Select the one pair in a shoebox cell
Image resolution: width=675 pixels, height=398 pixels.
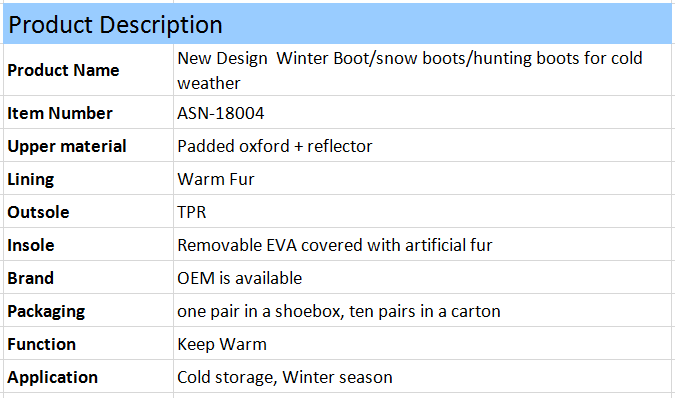tap(422, 311)
